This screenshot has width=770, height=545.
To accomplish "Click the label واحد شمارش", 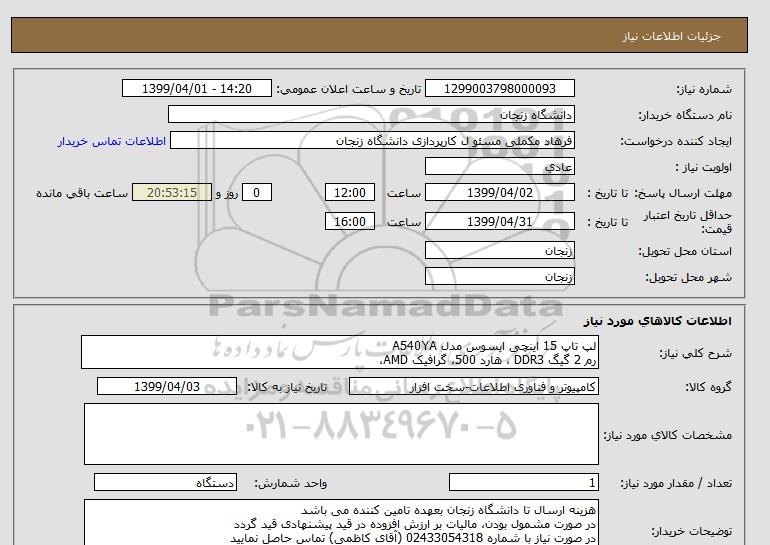I will click(291, 484).
